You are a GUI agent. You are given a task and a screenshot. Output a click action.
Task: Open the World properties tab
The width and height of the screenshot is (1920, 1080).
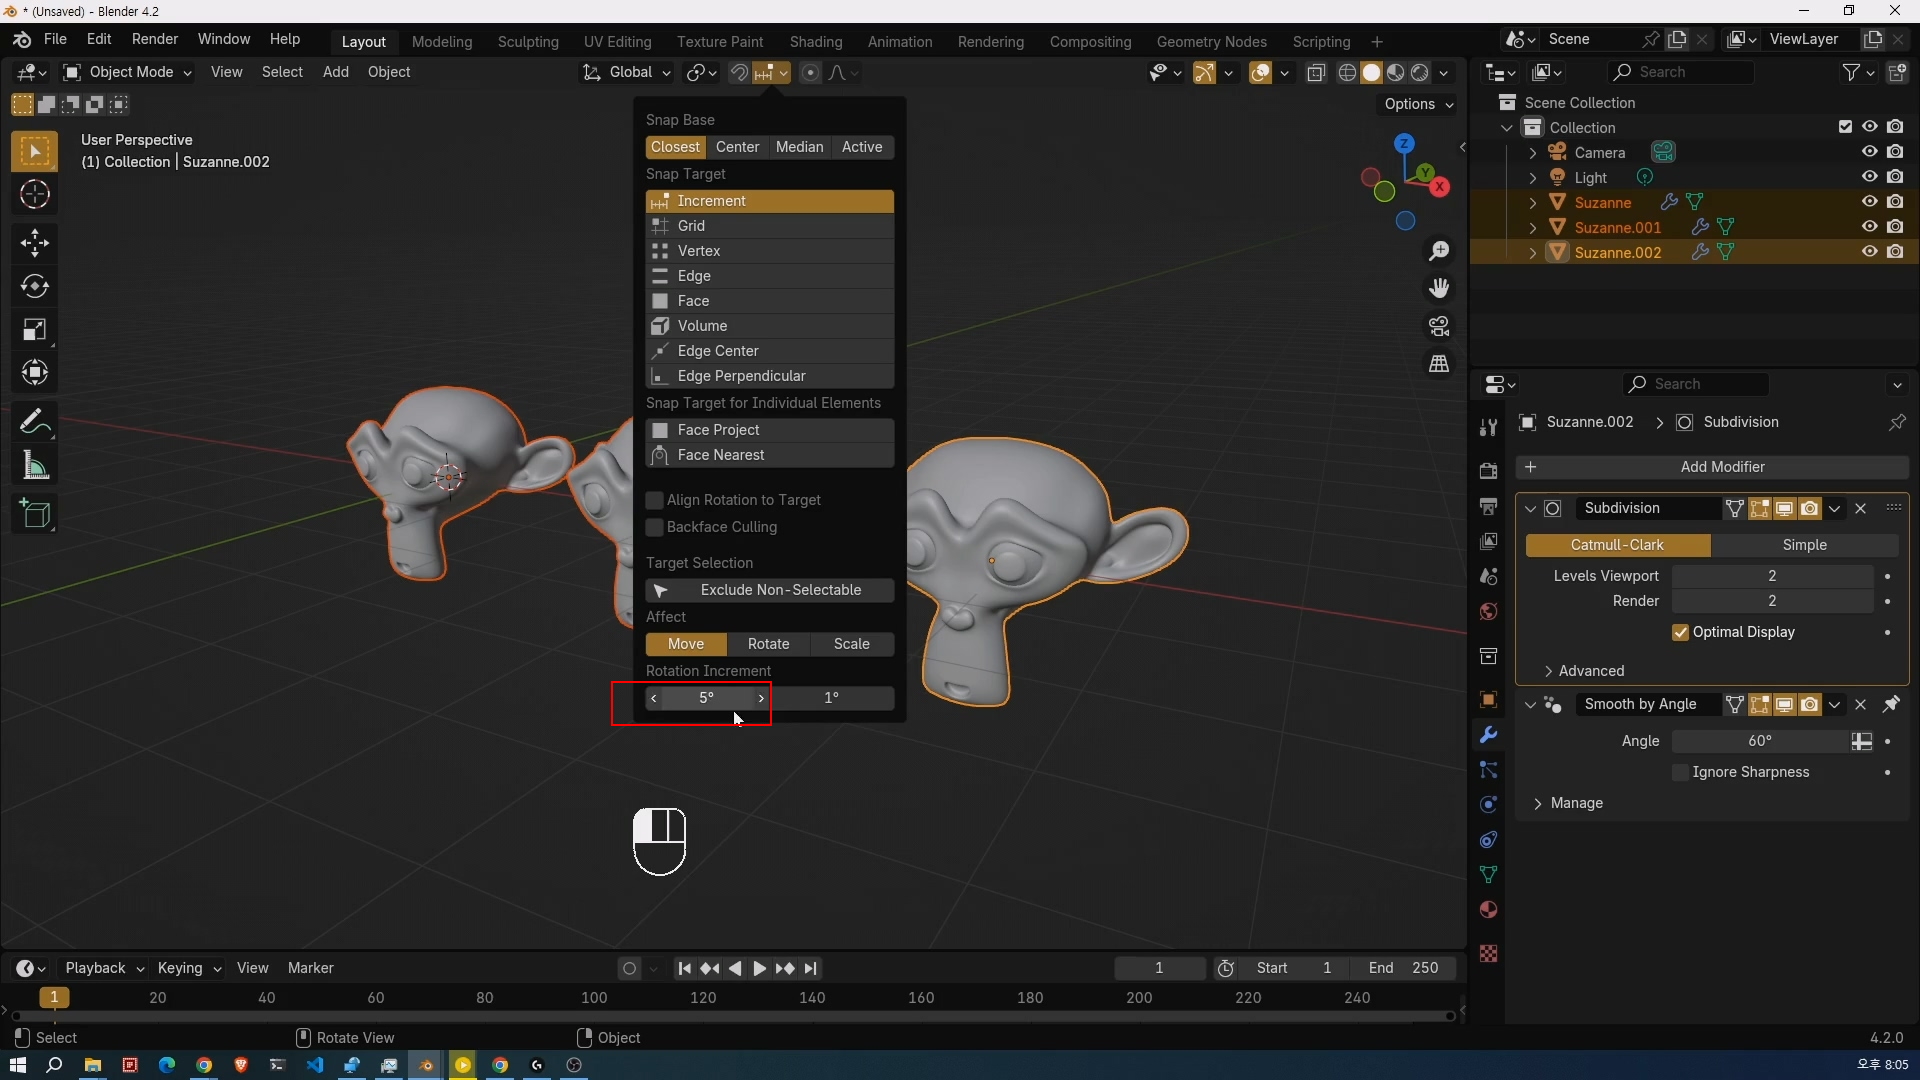coord(1488,612)
